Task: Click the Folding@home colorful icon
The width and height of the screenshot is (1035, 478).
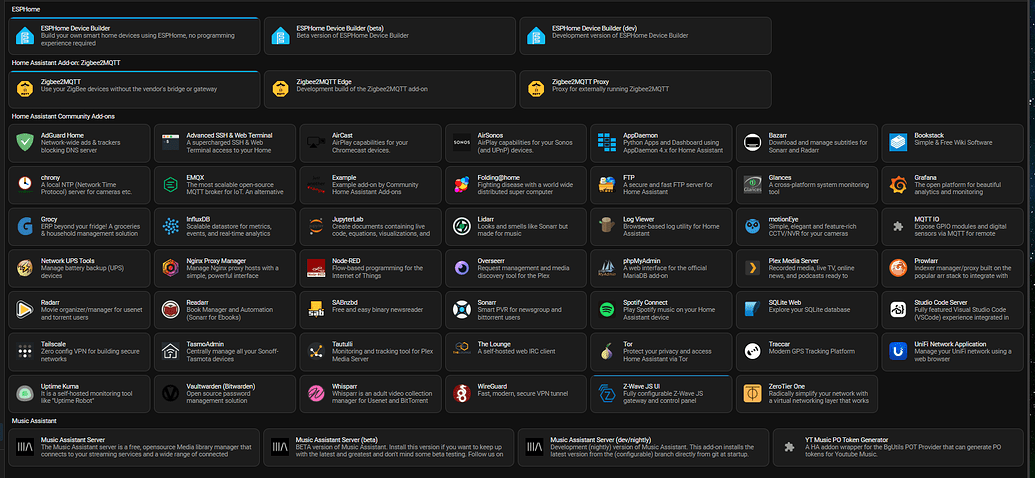Action: 461,184
